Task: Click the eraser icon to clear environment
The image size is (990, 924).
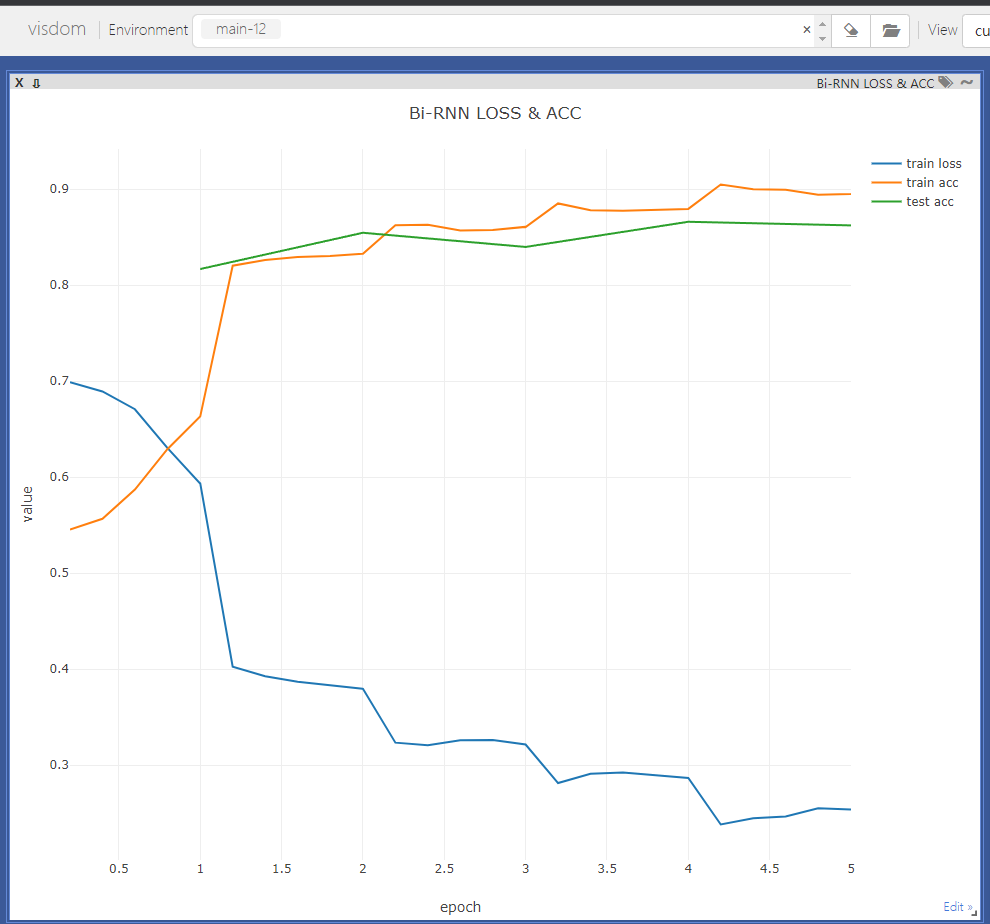Action: (850, 30)
